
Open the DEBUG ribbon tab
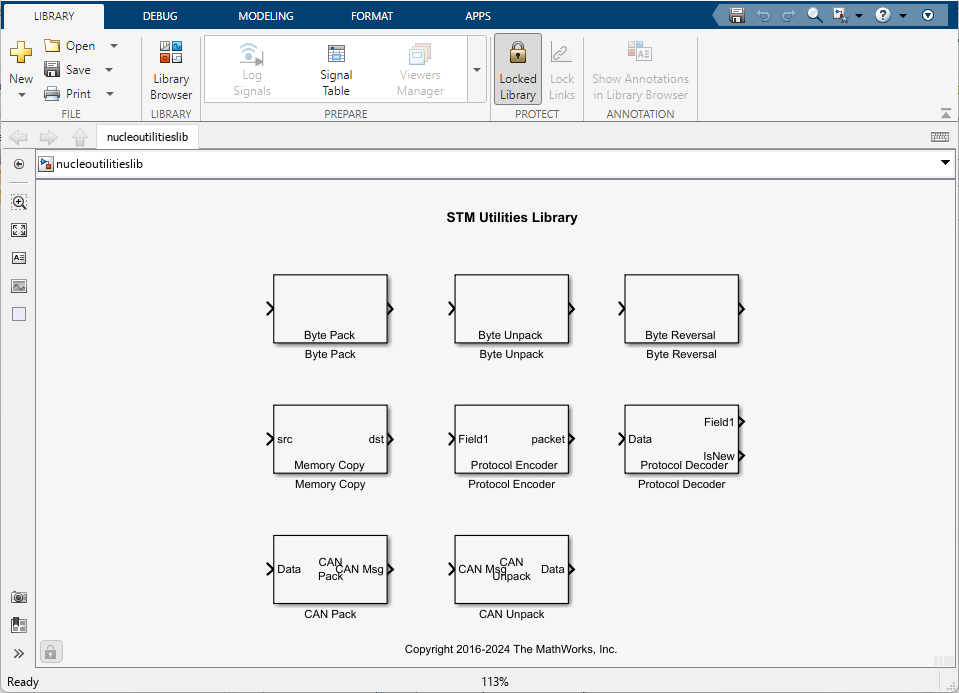point(160,15)
